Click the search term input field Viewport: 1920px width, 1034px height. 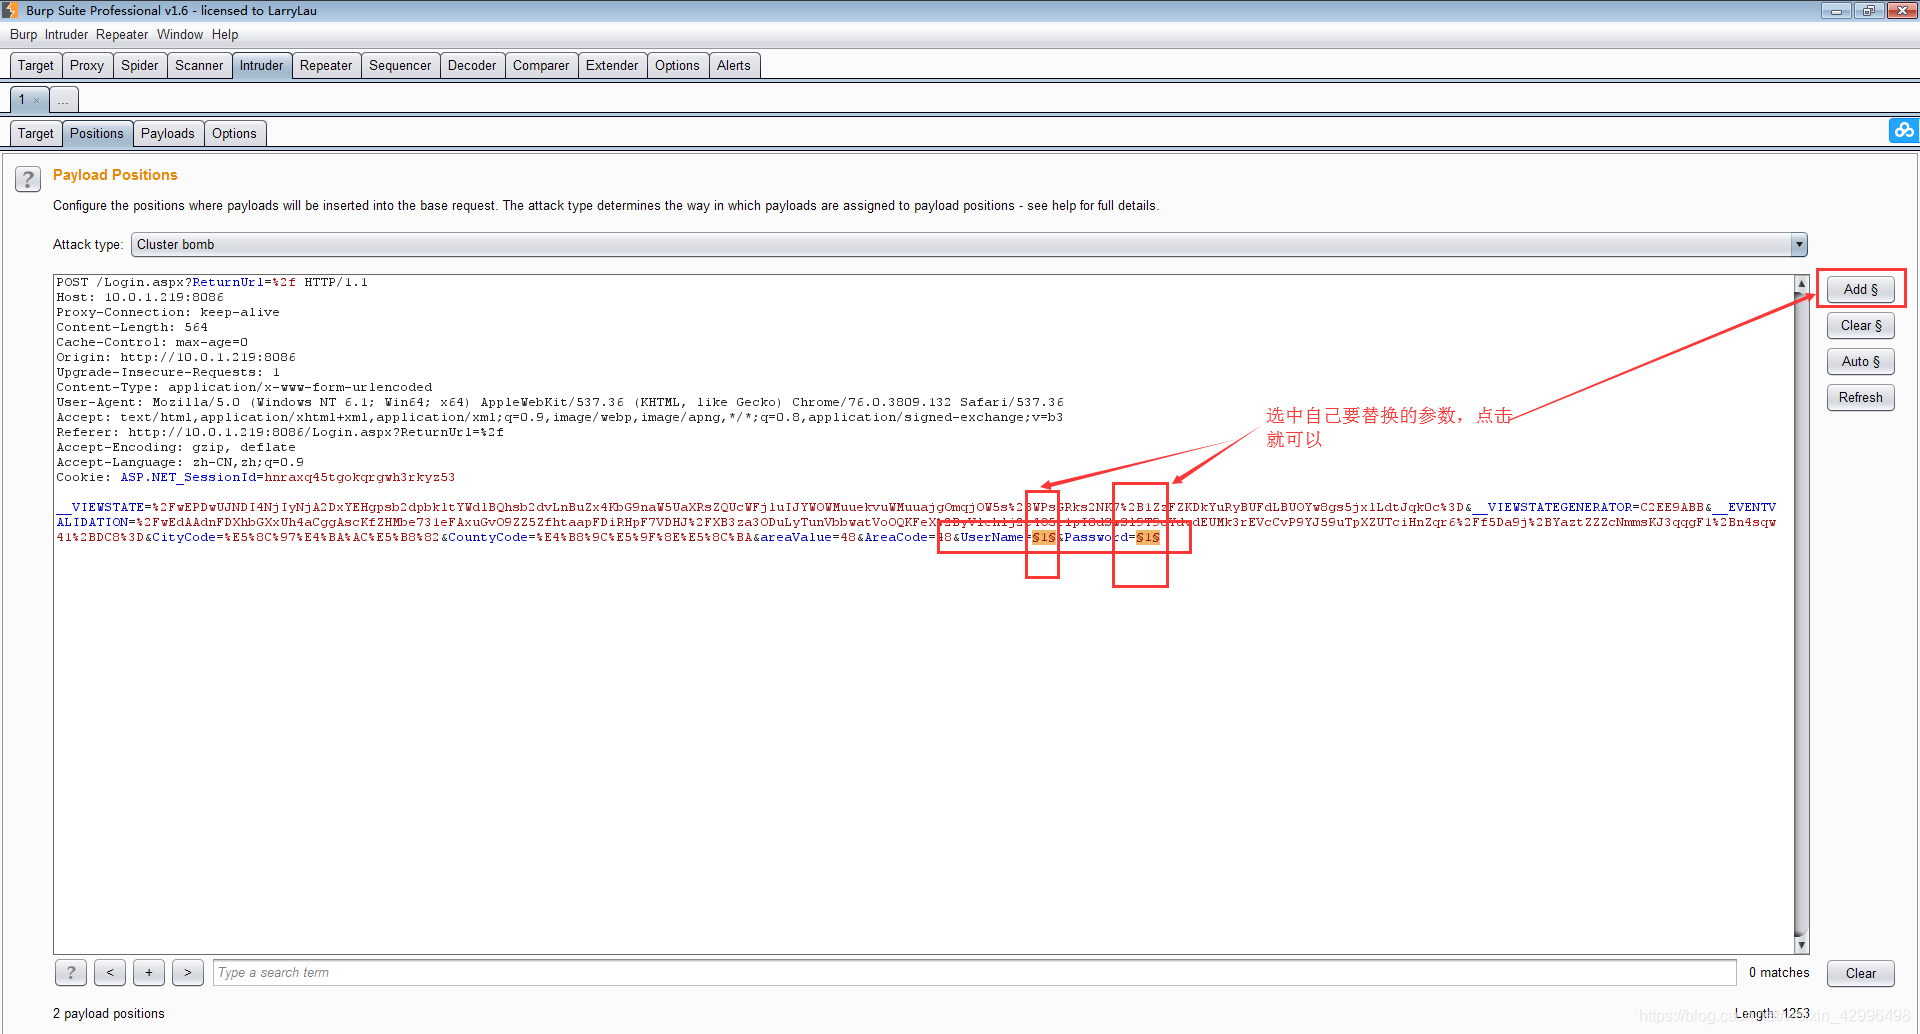(x=974, y=972)
